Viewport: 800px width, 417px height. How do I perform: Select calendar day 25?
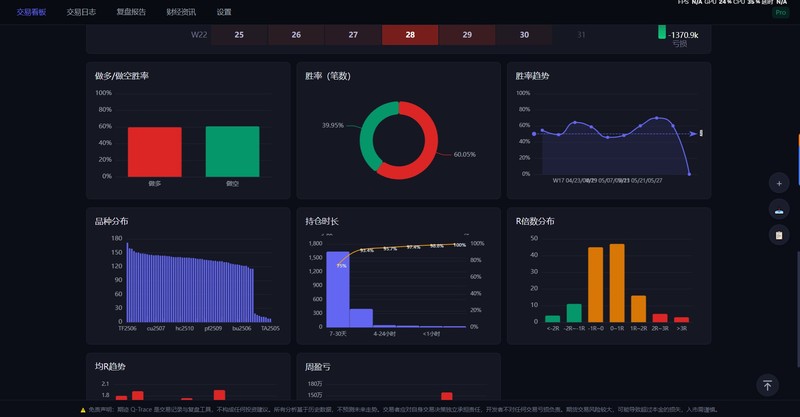[239, 35]
